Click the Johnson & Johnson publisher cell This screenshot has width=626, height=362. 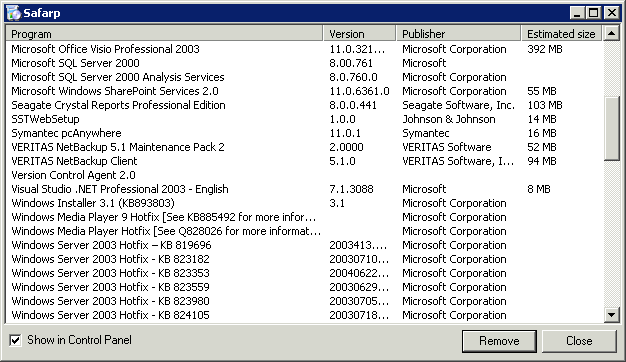449,119
